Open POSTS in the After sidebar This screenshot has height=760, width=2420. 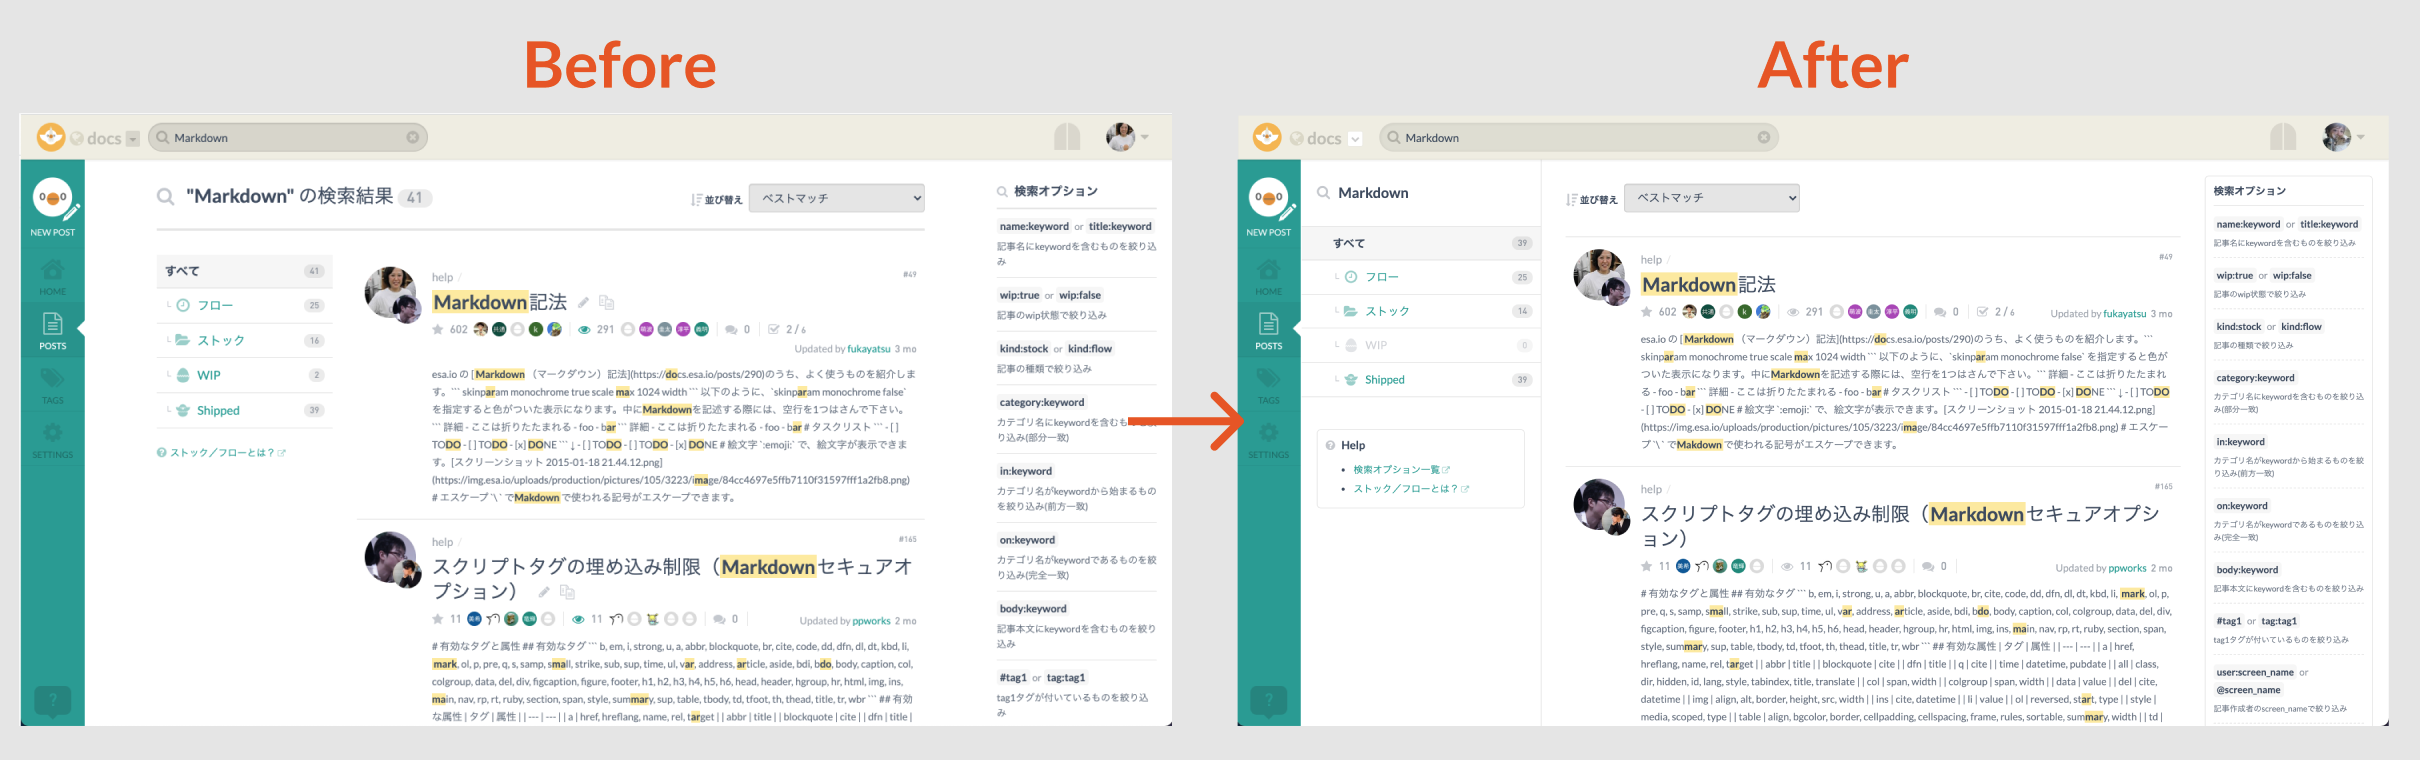pos(1269,331)
